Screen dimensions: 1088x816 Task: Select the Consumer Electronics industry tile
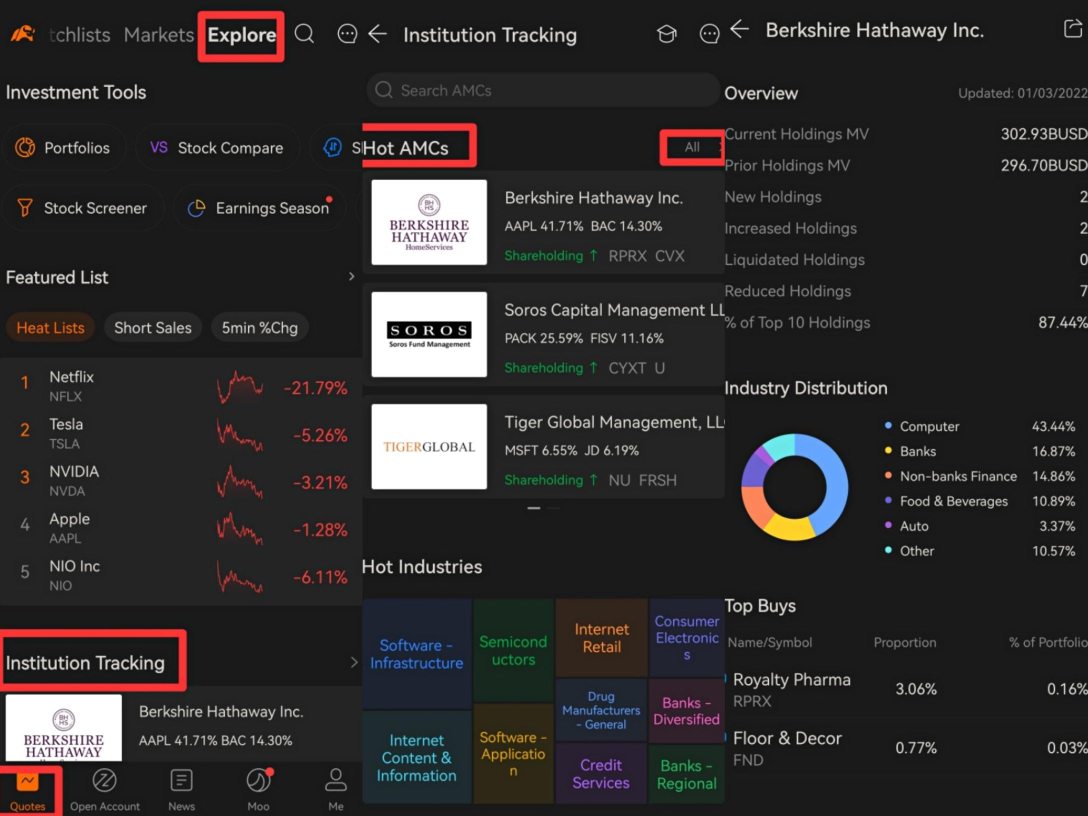tap(687, 638)
